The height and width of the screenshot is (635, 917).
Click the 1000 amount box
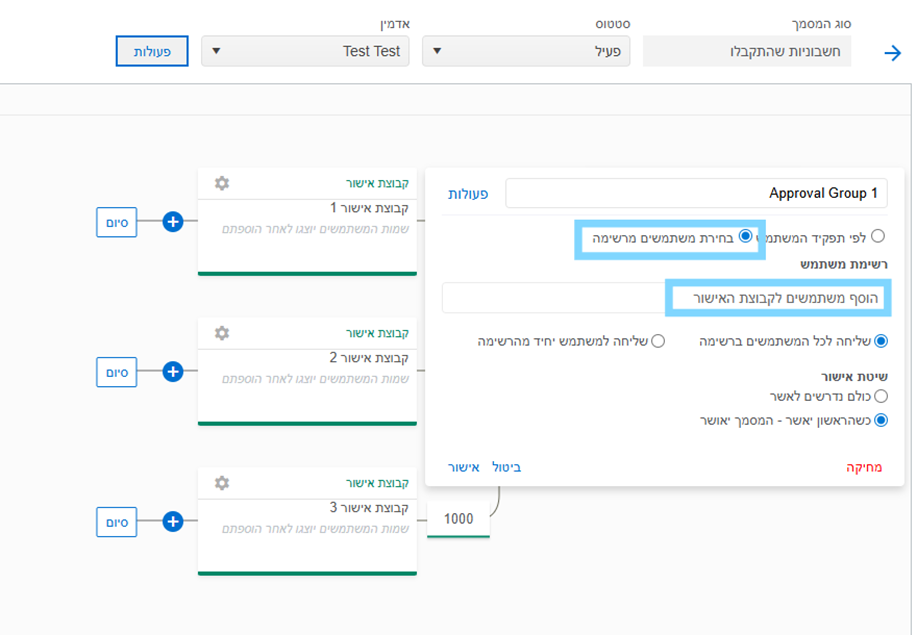pos(458,519)
